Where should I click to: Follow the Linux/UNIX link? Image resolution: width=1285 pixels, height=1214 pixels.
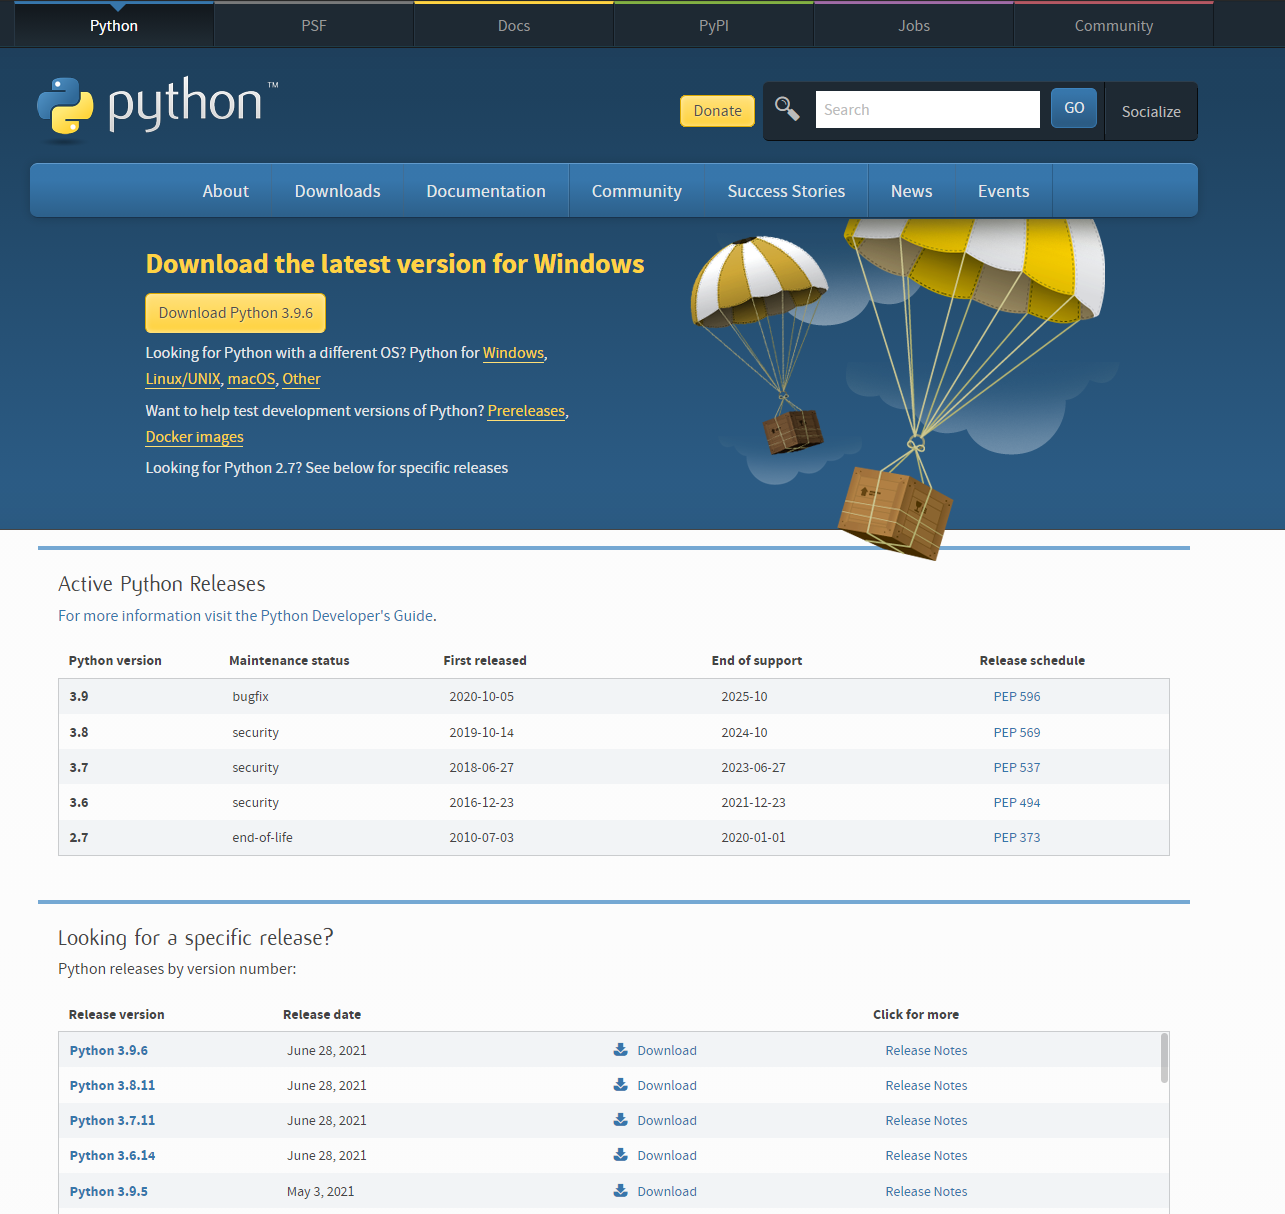click(x=183, y=379)
